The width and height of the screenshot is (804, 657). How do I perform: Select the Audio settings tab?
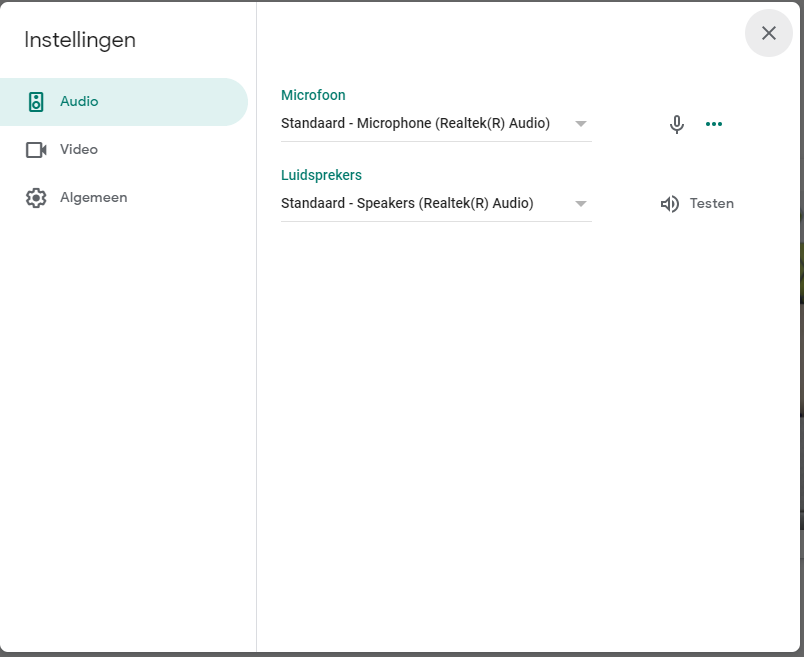point(124,102)
